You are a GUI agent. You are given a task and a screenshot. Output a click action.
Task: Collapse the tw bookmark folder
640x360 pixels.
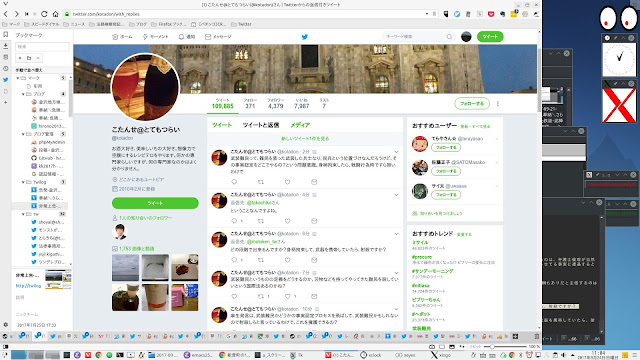23,214
